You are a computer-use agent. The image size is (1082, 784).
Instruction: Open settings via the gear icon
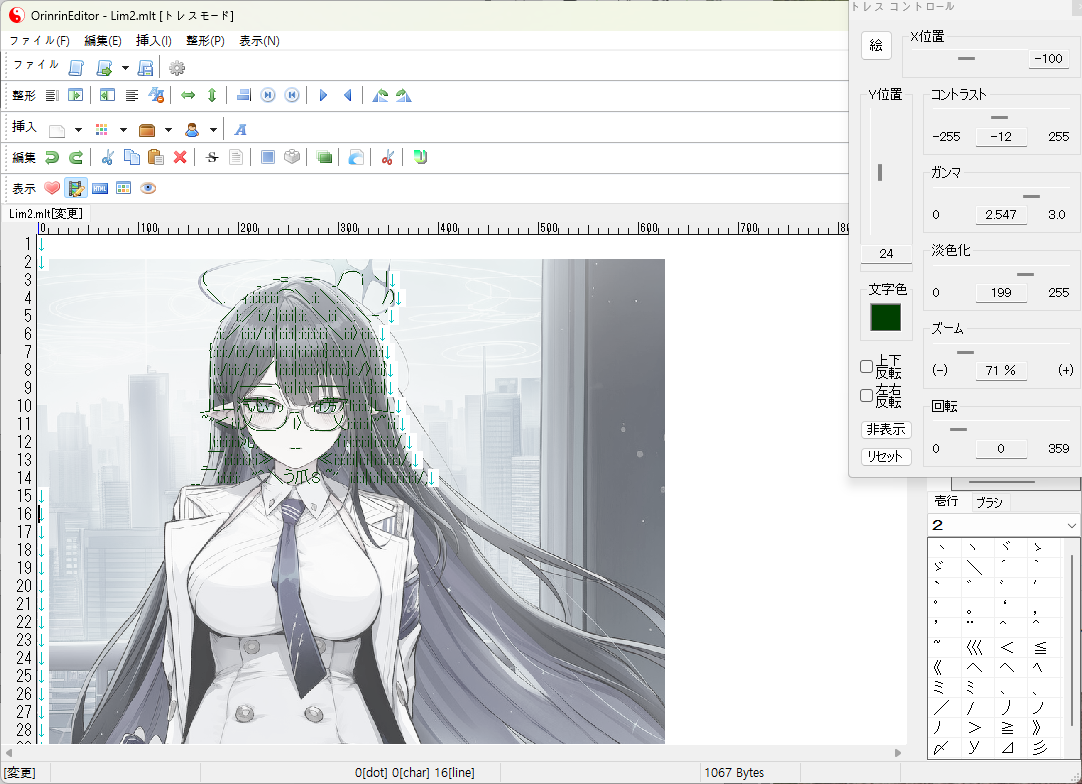point(177,68)
